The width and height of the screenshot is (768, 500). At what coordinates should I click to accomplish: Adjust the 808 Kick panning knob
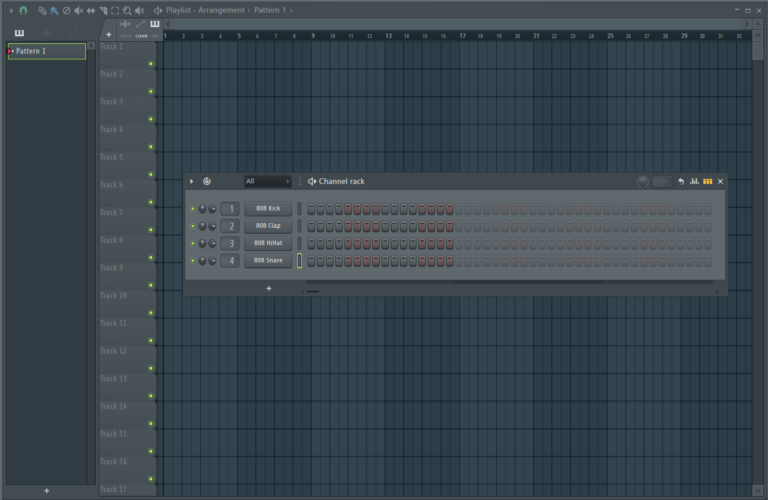coord(202,209)
